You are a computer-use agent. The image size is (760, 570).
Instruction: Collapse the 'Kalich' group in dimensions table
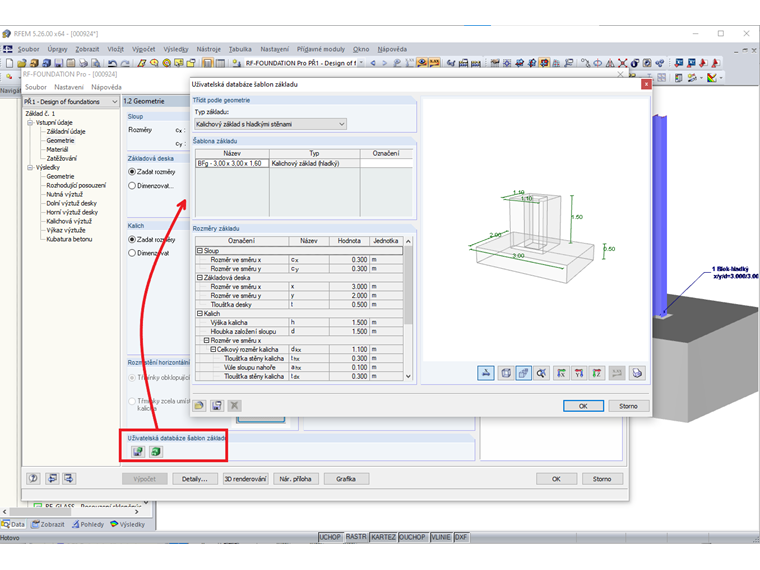click(x=199, y=314)
